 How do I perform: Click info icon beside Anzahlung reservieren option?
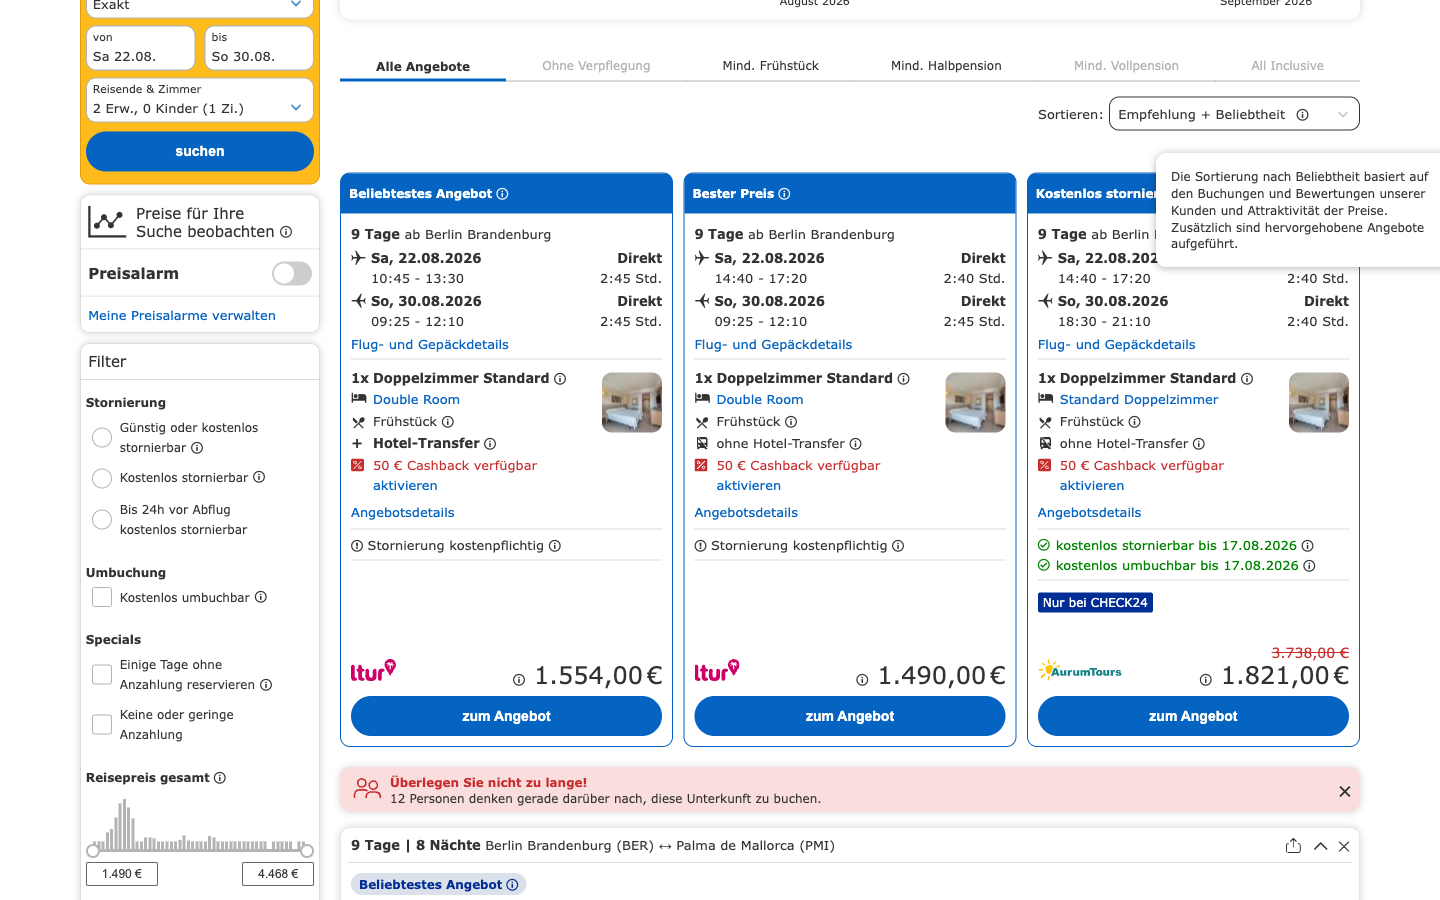point(266,685)
